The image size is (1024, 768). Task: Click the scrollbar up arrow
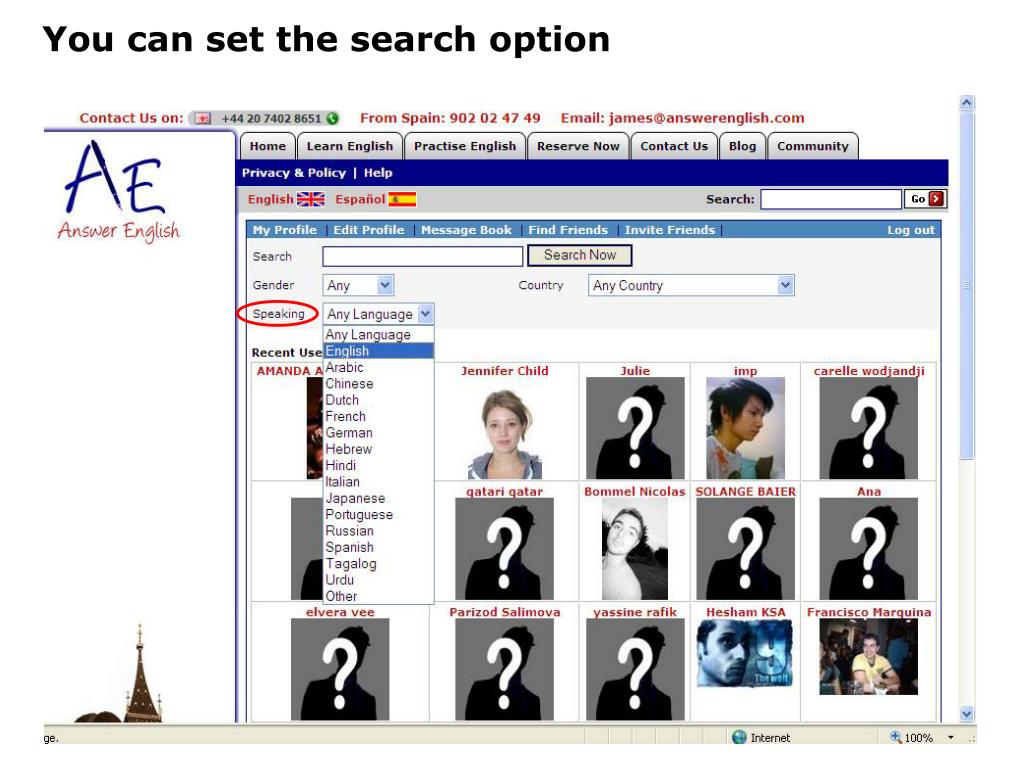click(x=967, y=103)
